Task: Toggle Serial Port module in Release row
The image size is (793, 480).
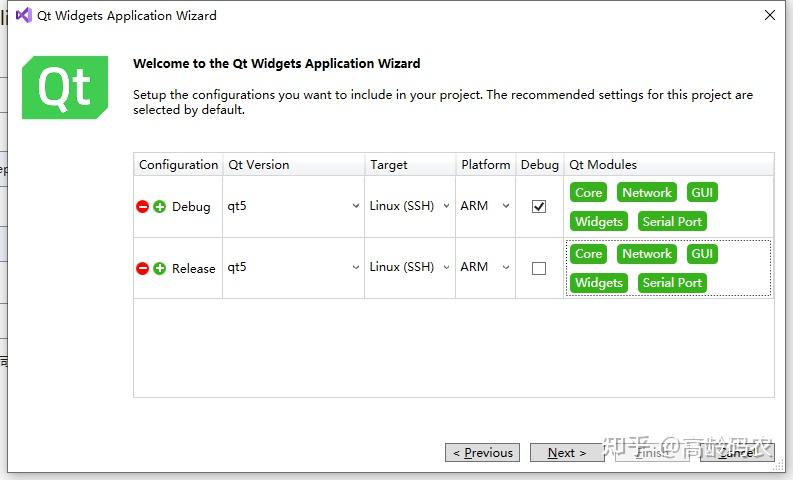Action: click(x=672, y=283)
